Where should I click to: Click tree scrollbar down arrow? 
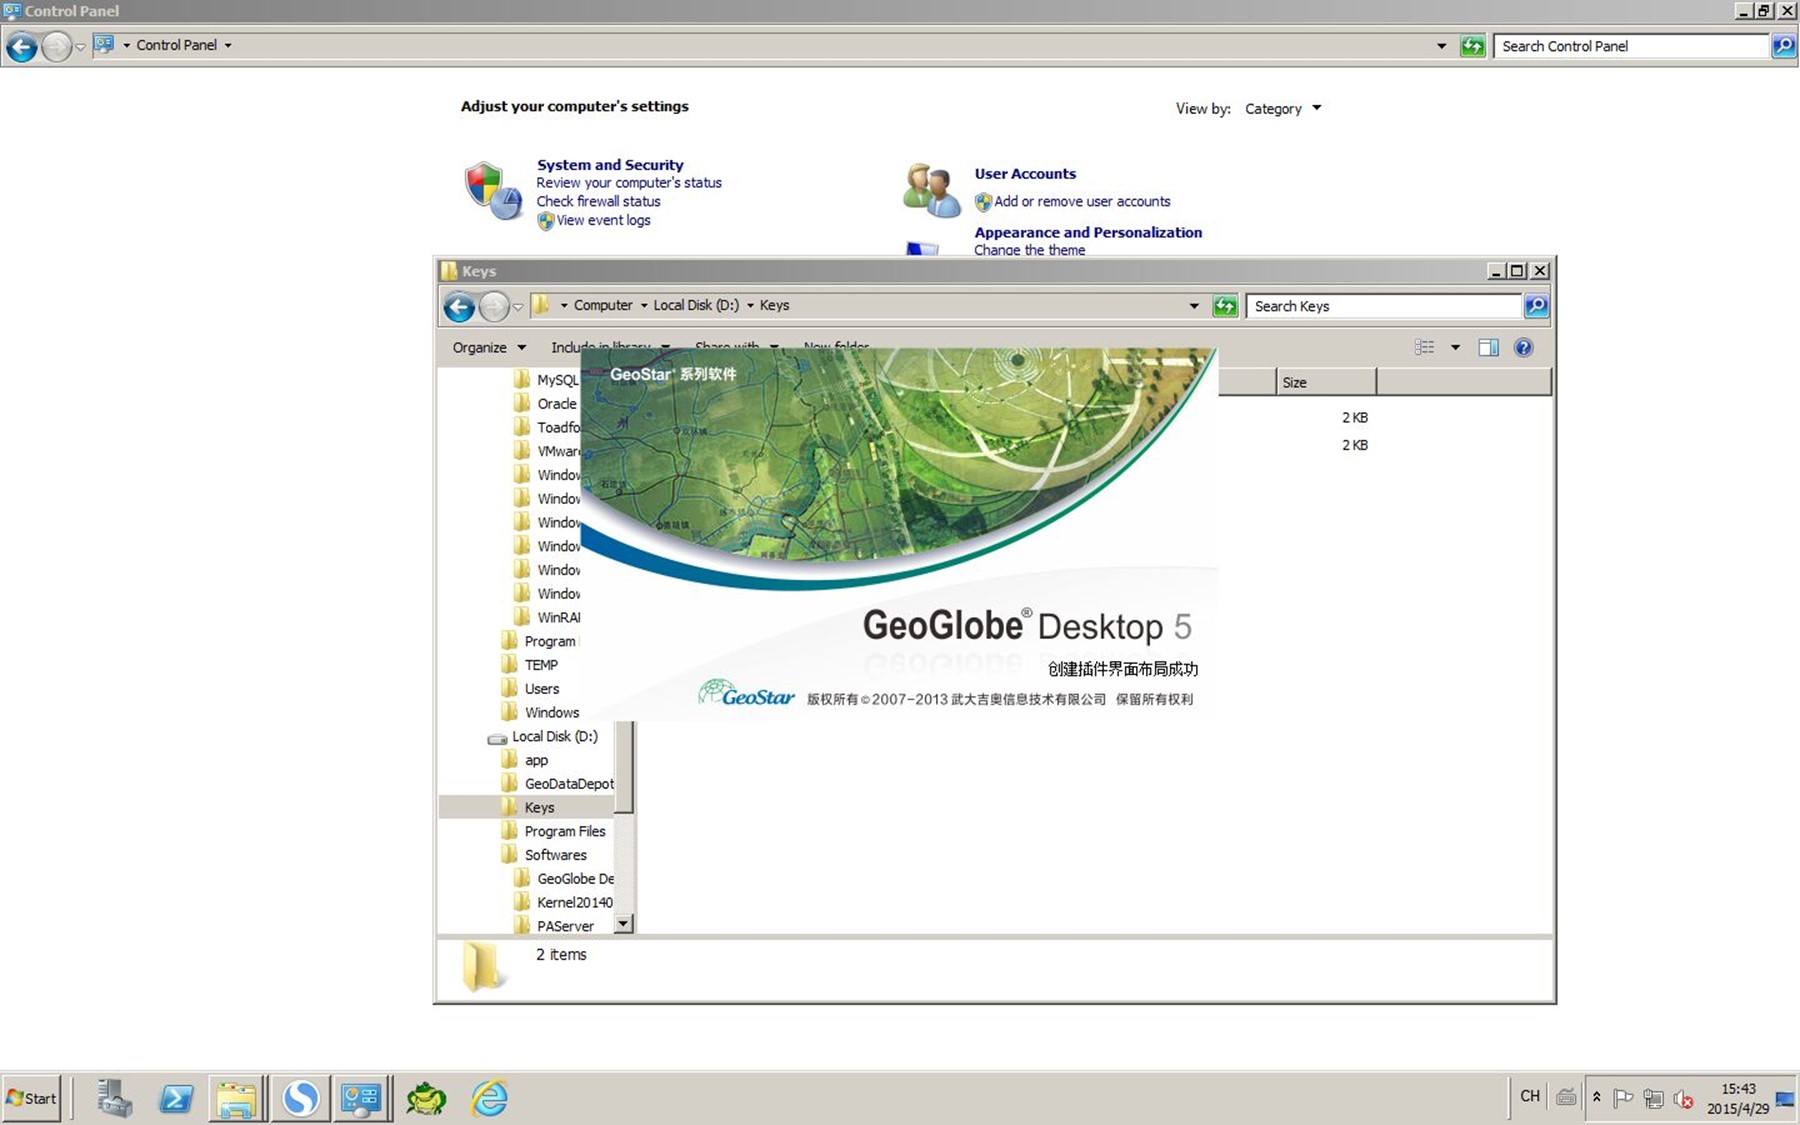coord(624,924)
